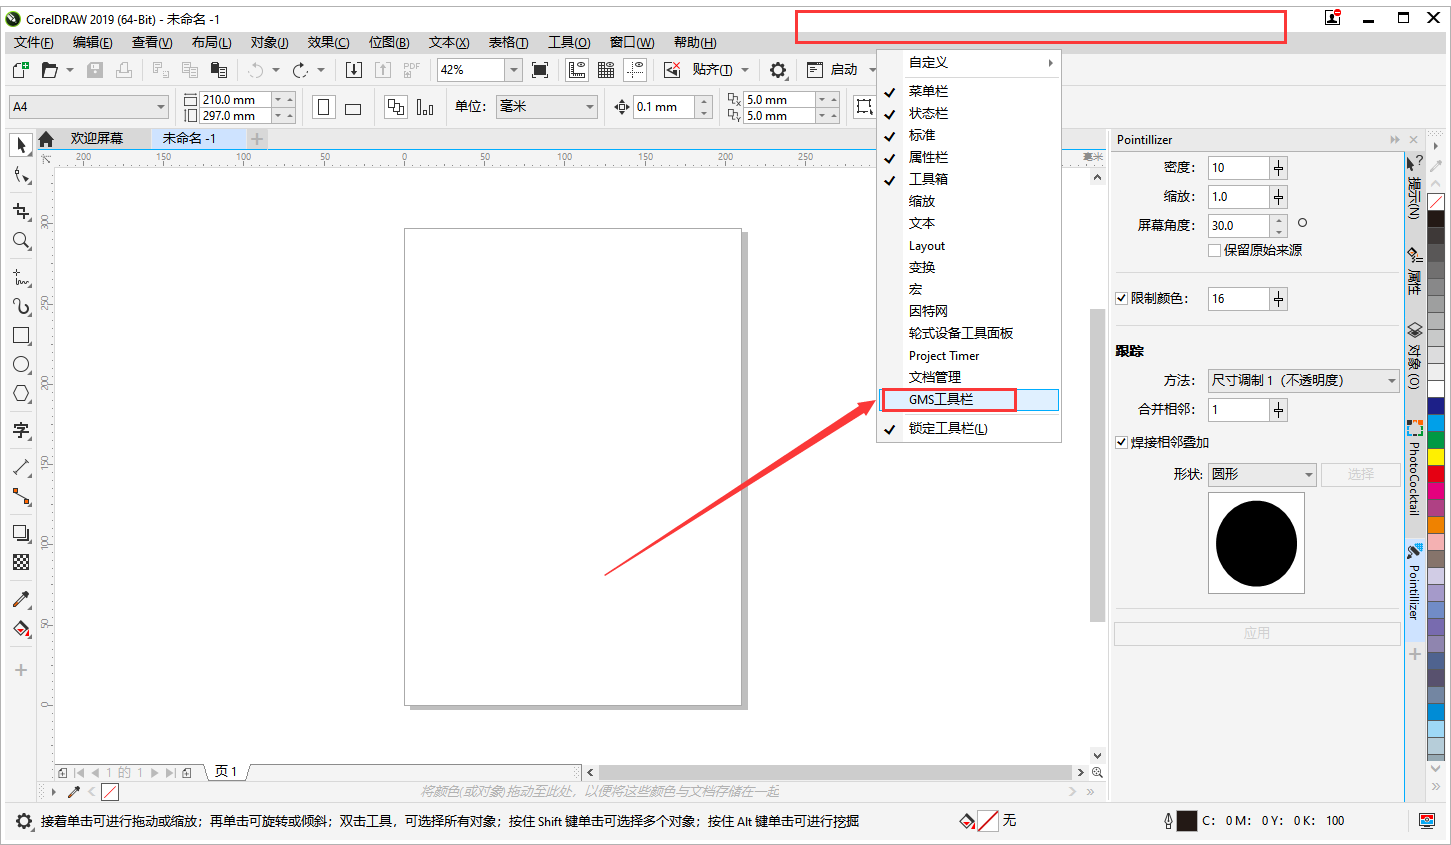1451x845 pixels.
Task: Open the Options gear icon in toolbar
Action: coord(778,70)
